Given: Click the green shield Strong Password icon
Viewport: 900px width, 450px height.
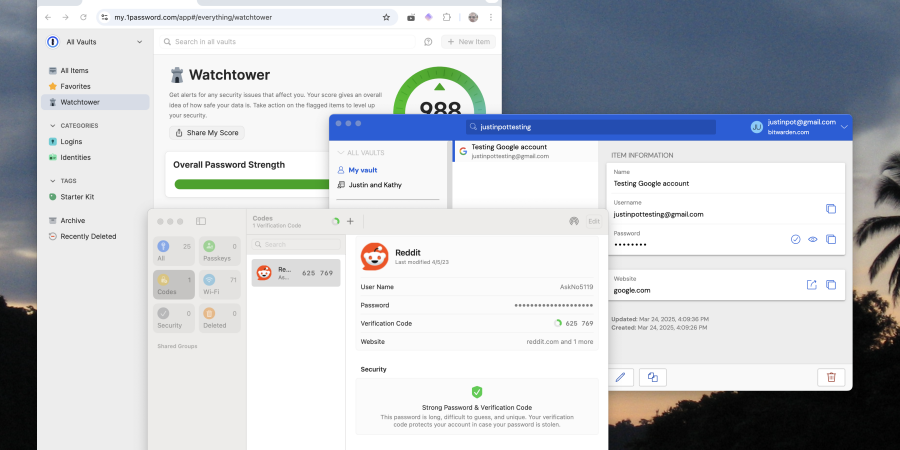Looking at the screenshot, I should [477, 392].
